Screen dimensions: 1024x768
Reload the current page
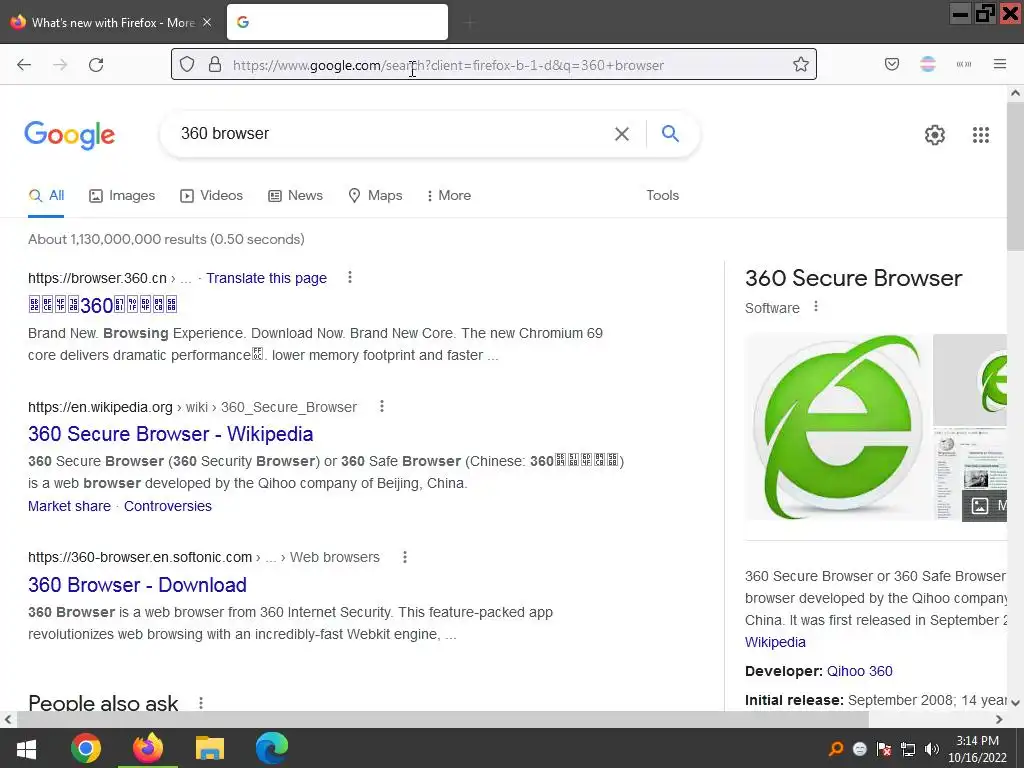pos(96,65)
